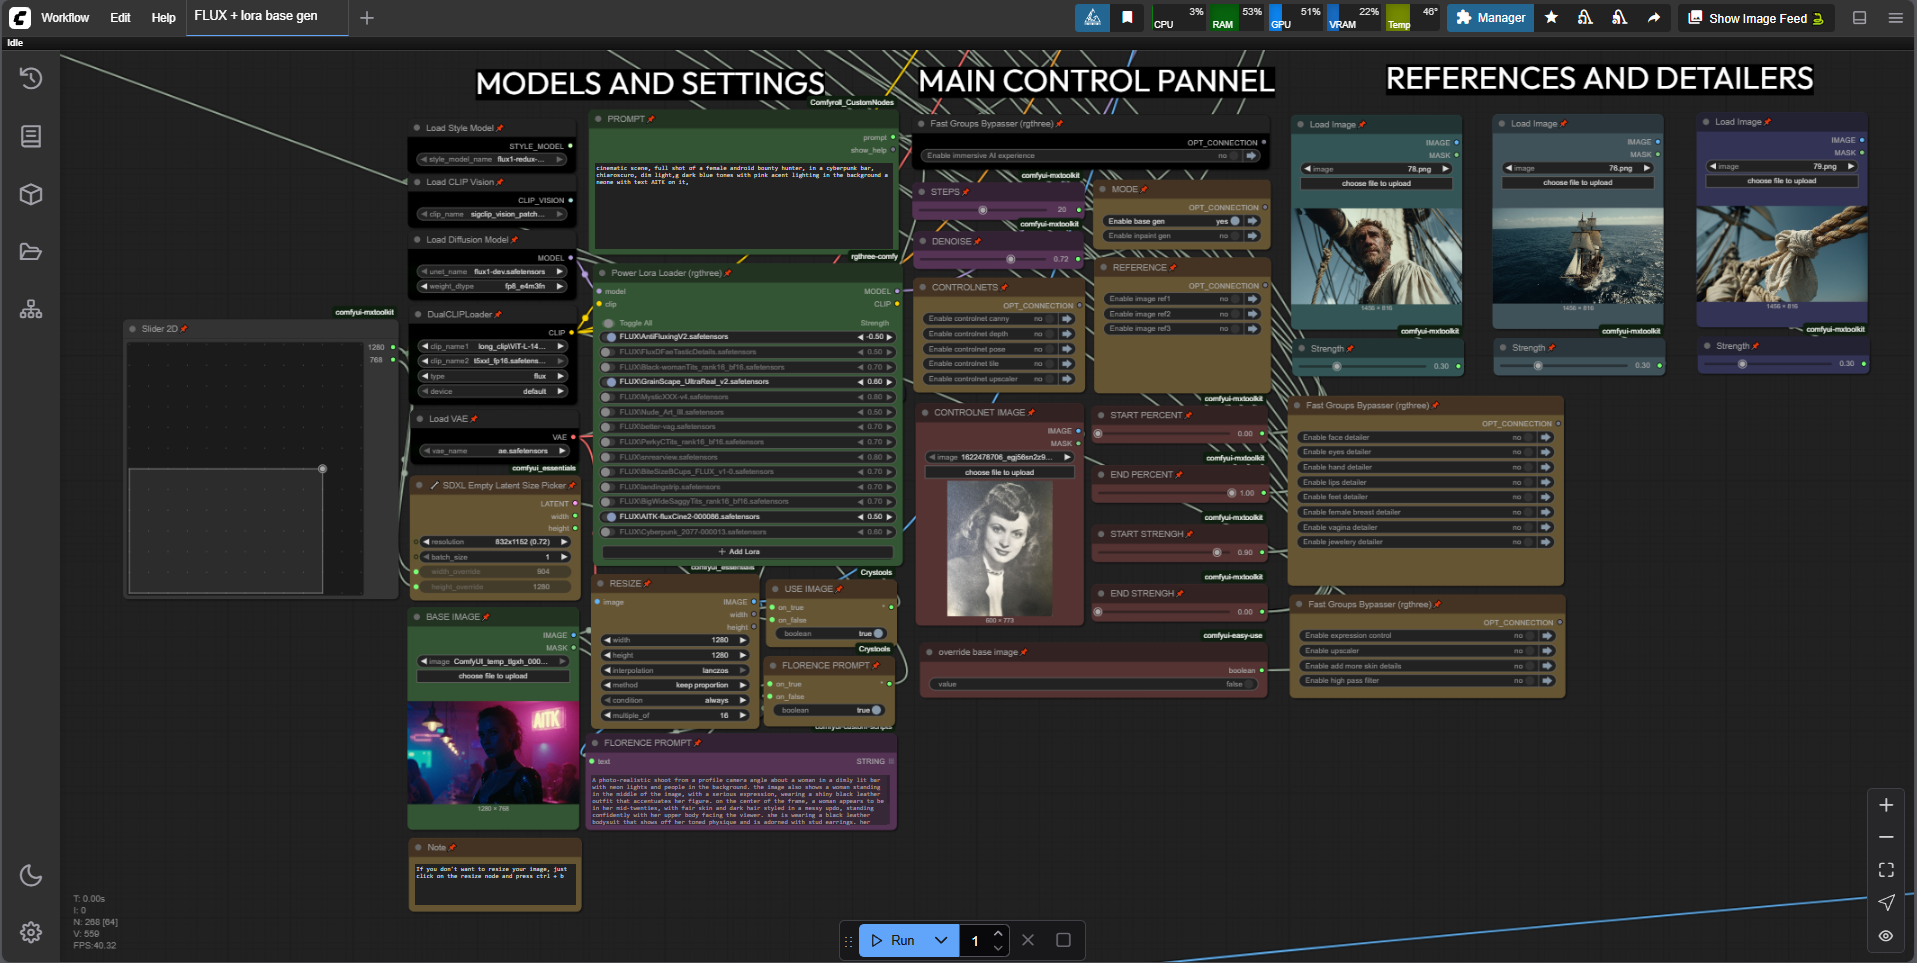Open the hamburger menu at top right
1917x963 pixels.
coord(1895,17)
